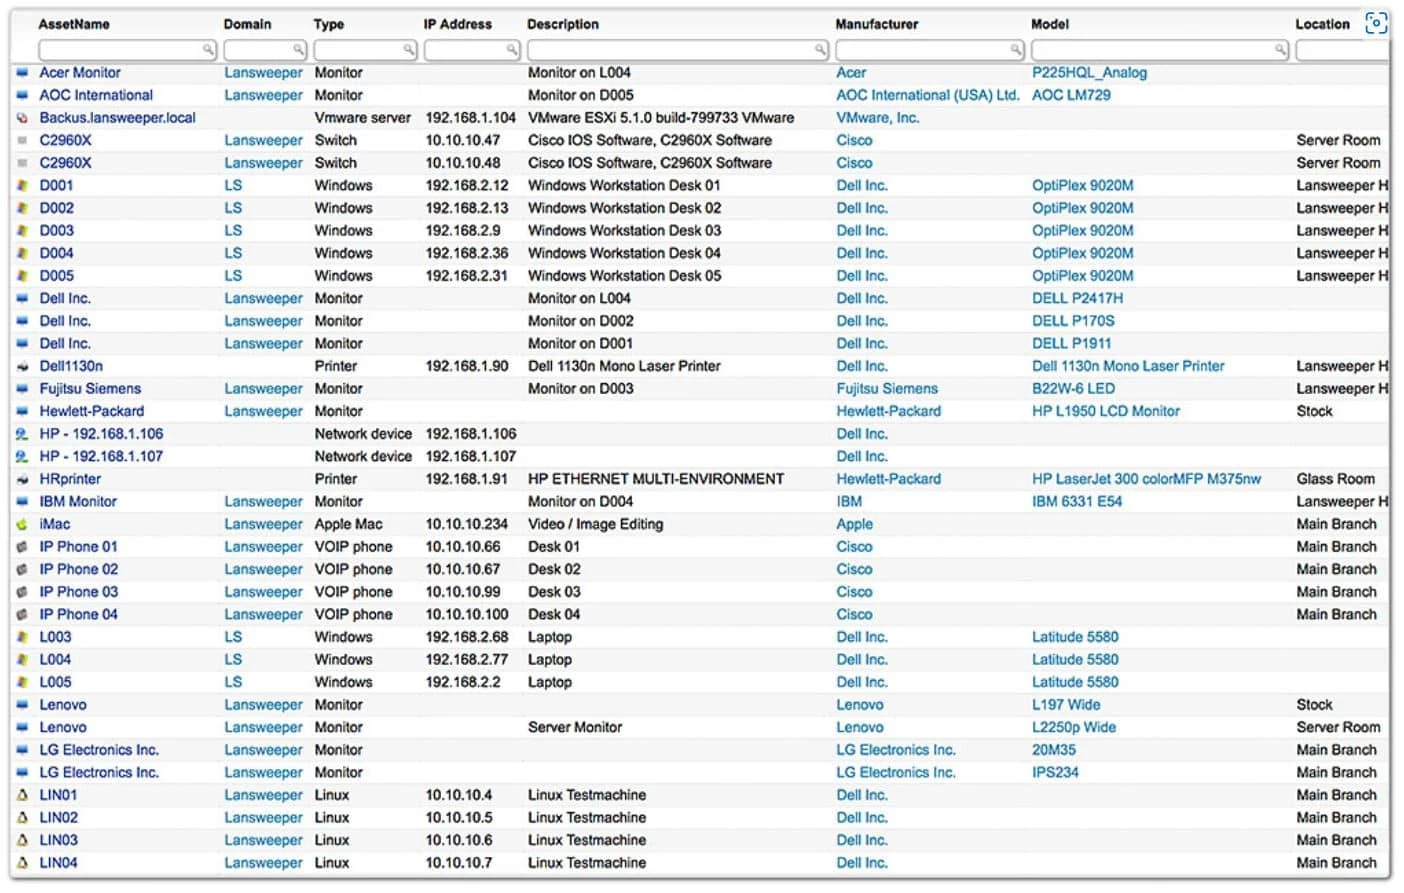Viewport: 1404px width, 893px height.
Task: Click the Linux penguin icon next to LIN01
Action: coord(22,796)
